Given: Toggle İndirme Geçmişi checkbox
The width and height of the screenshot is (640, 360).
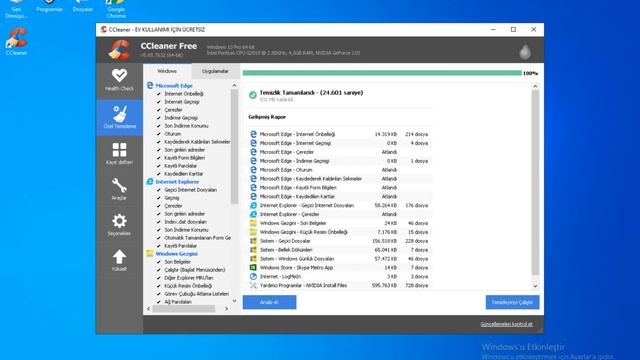Looking at the screenshot, I should pyautogui.click(x=159, y=118).
